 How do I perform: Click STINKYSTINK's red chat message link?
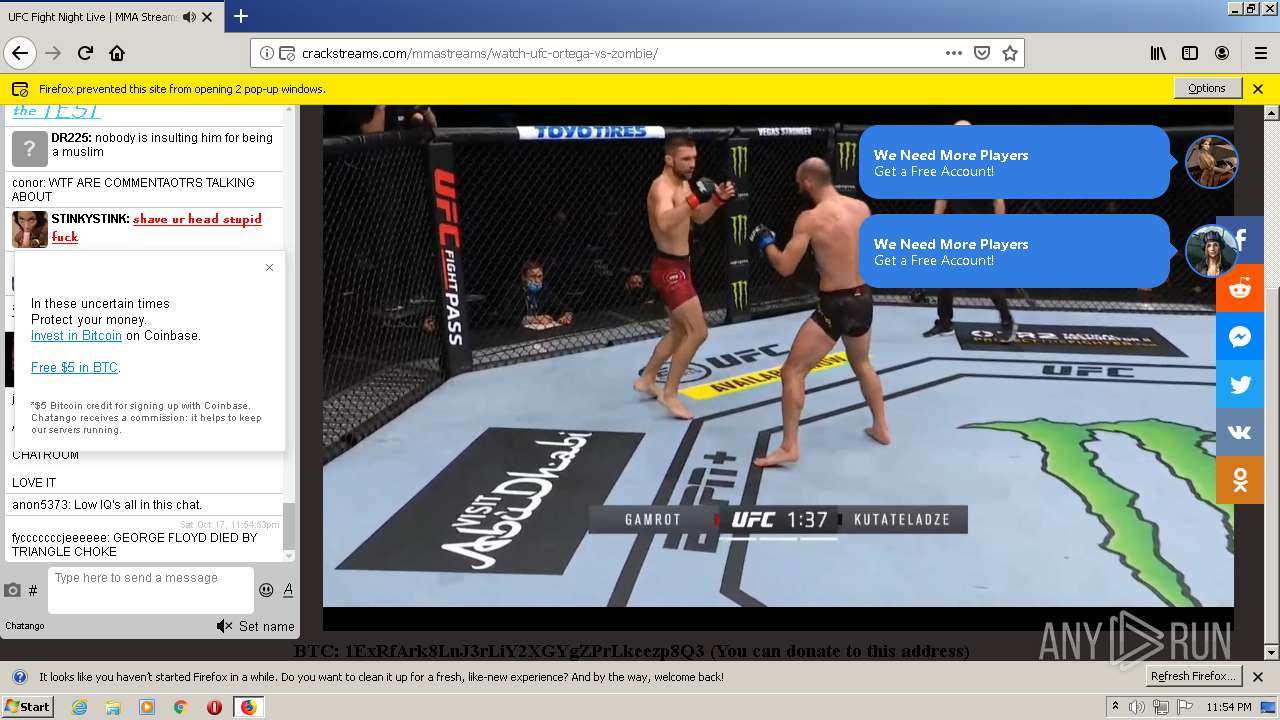click(x=157, y=228)
